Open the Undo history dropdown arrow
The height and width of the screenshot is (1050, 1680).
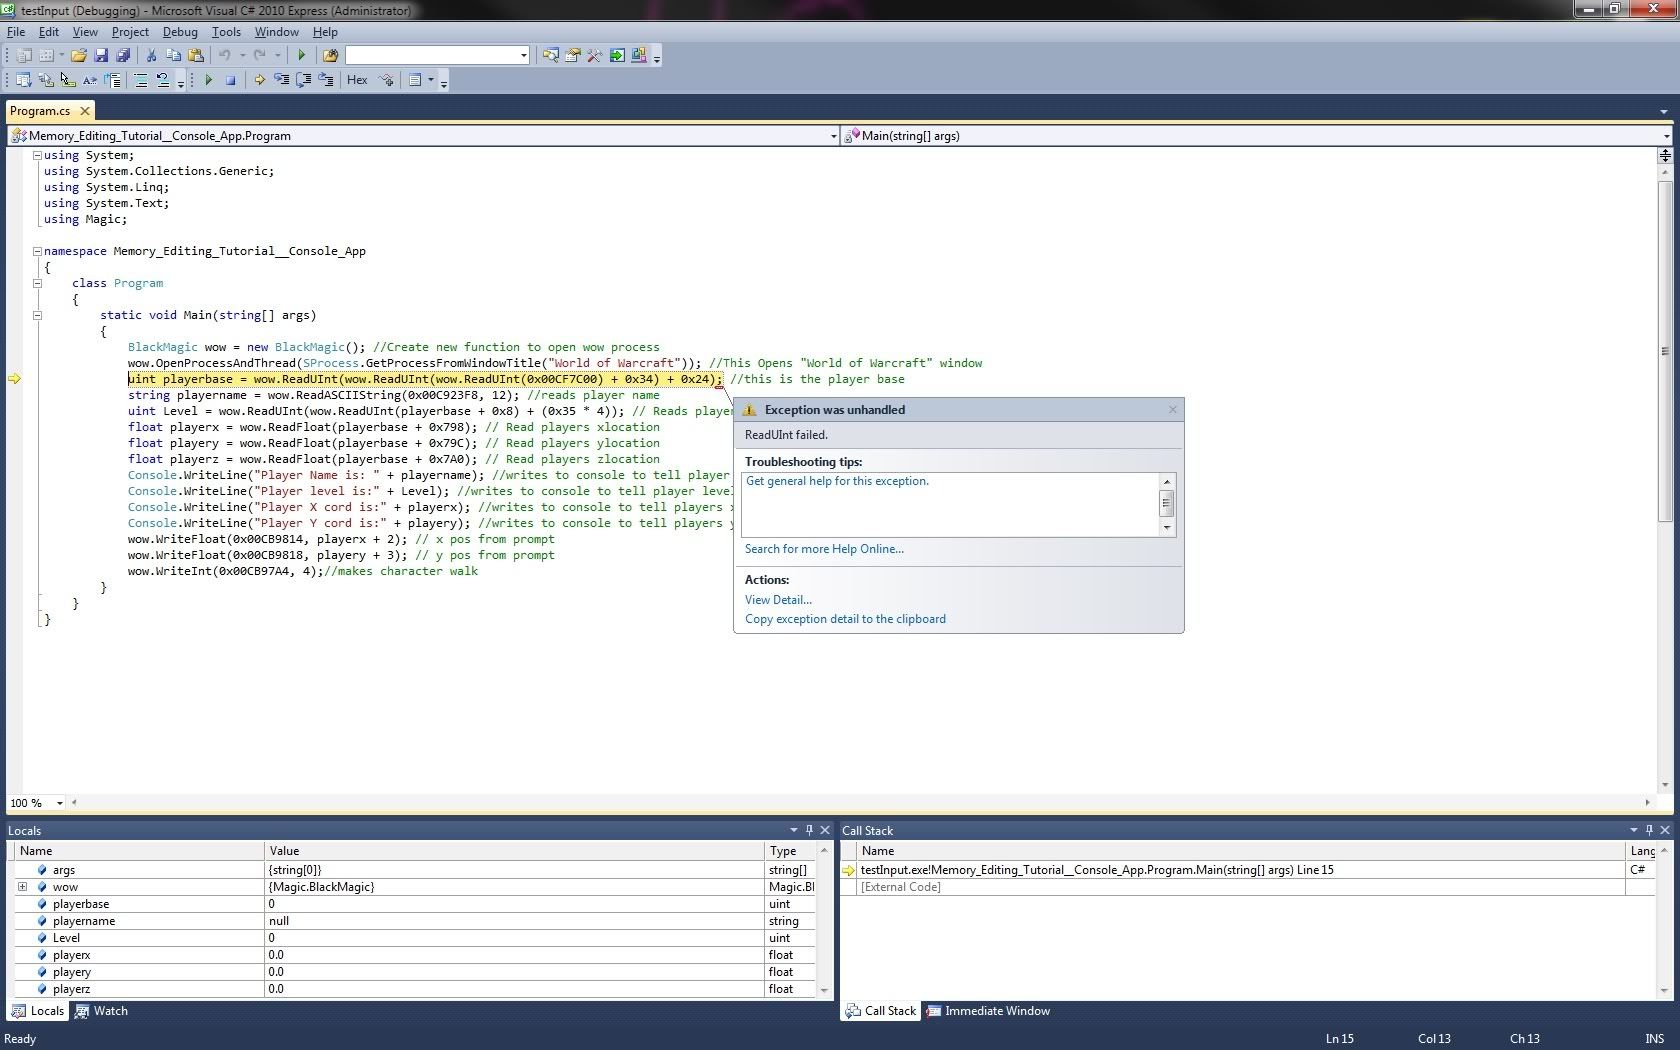tap(242, 55)
